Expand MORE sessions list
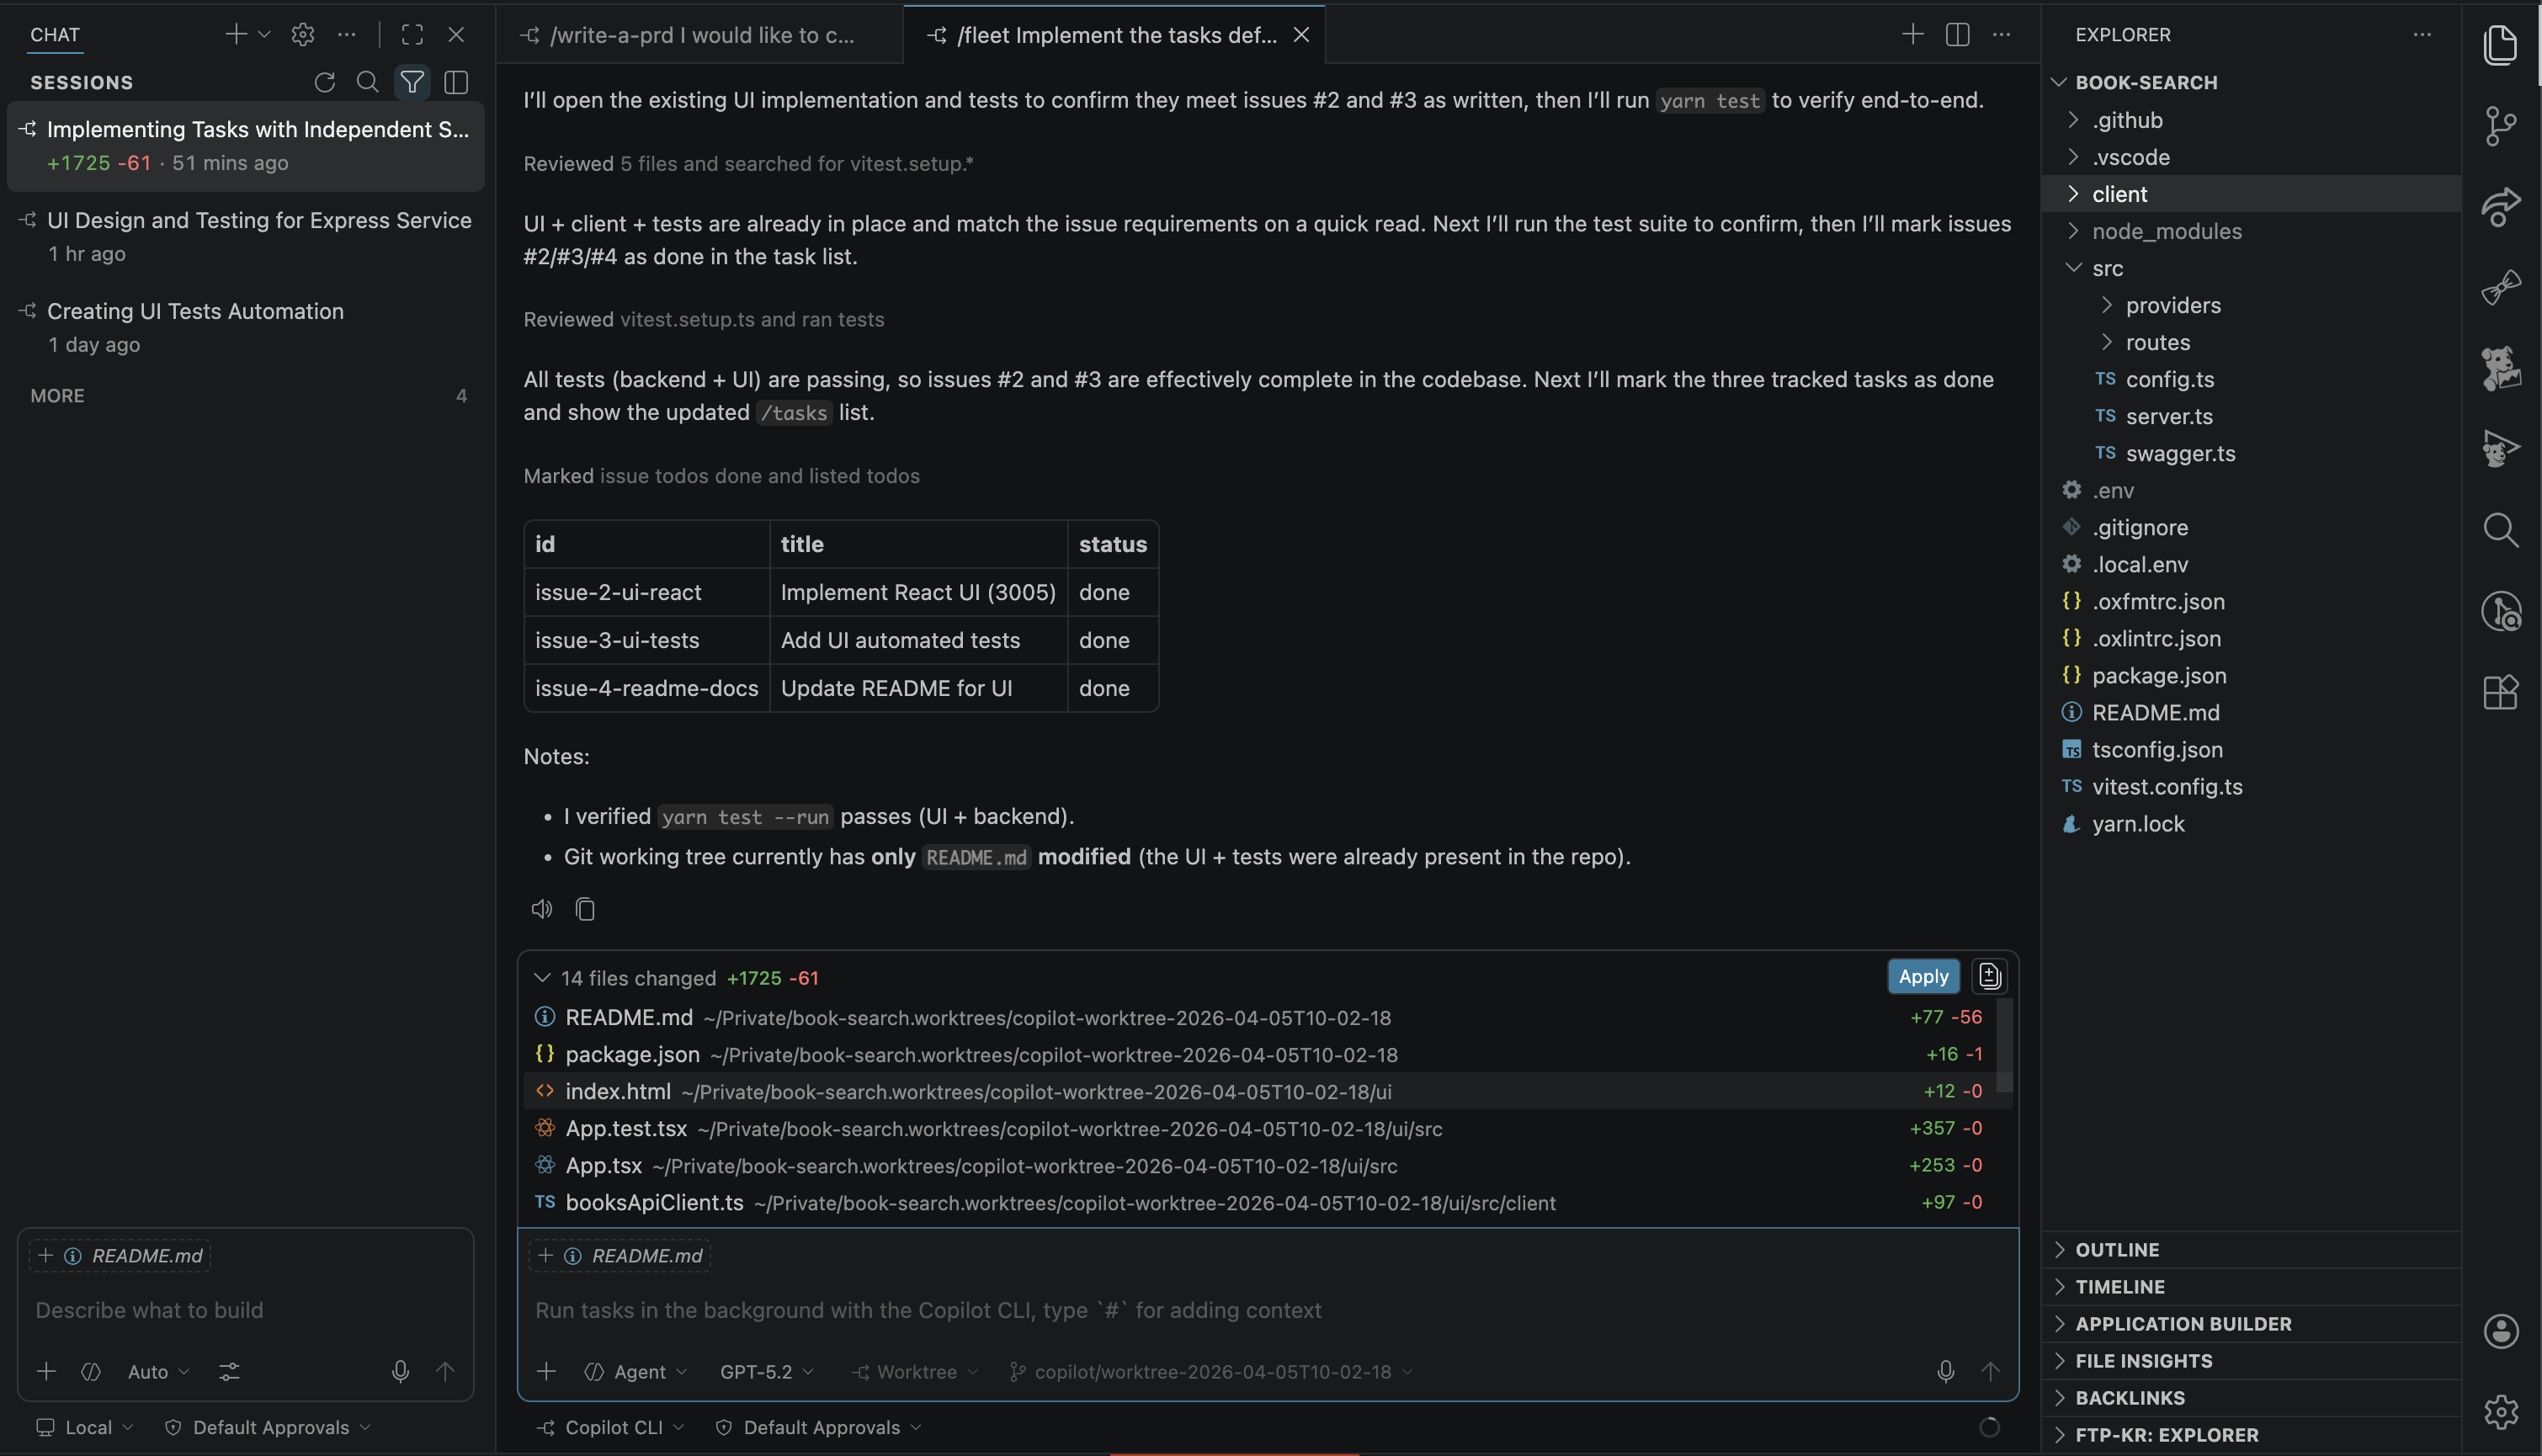The height and width of the screenshot is (1456, 2542). pyautogui.click(x=246, y=396)
